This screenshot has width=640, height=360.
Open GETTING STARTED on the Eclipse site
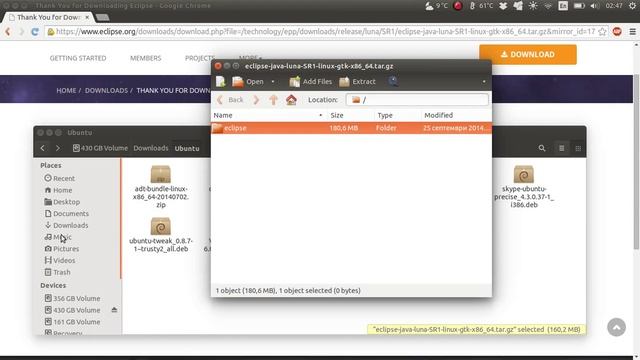78,58
